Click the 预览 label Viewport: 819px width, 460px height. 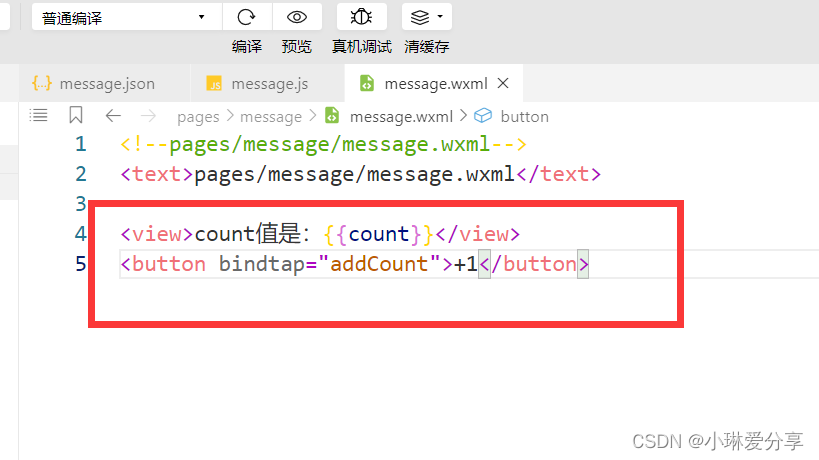point(297,47)
